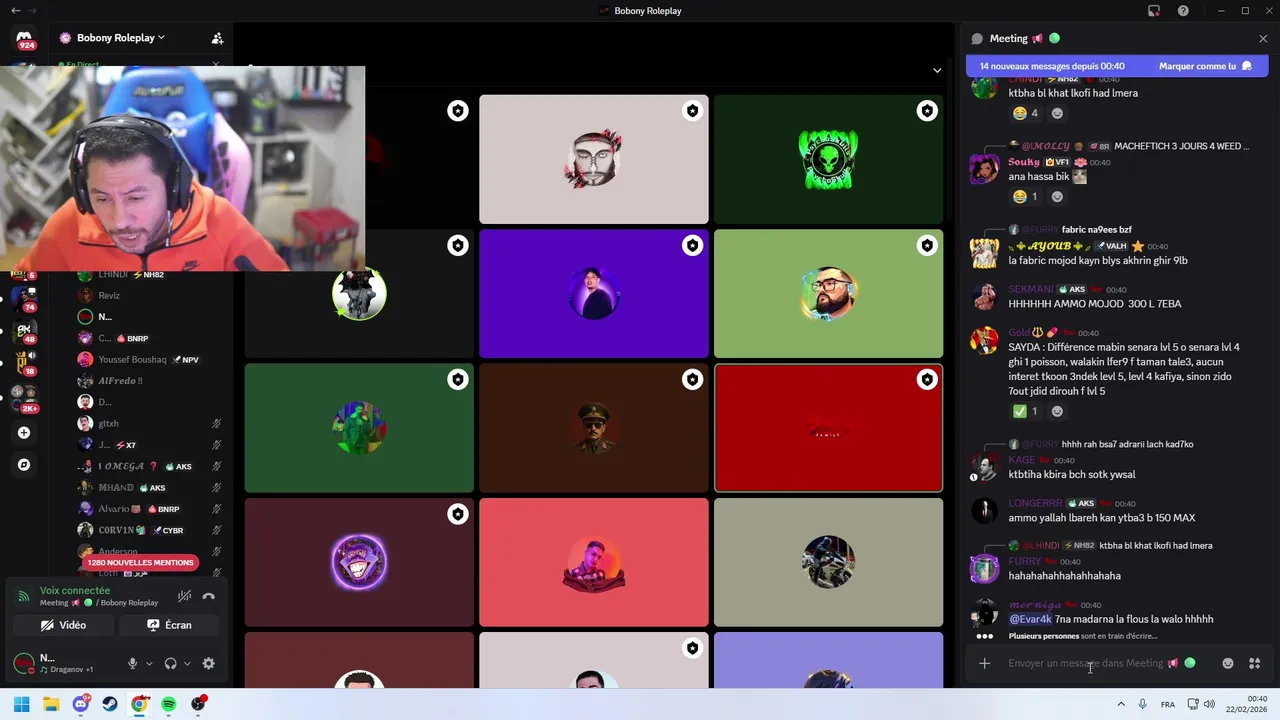Add reaction to Souky's ana hassa bik message
The image size is (1280, 720).
pyautogui.click(x=1057, y=197)
